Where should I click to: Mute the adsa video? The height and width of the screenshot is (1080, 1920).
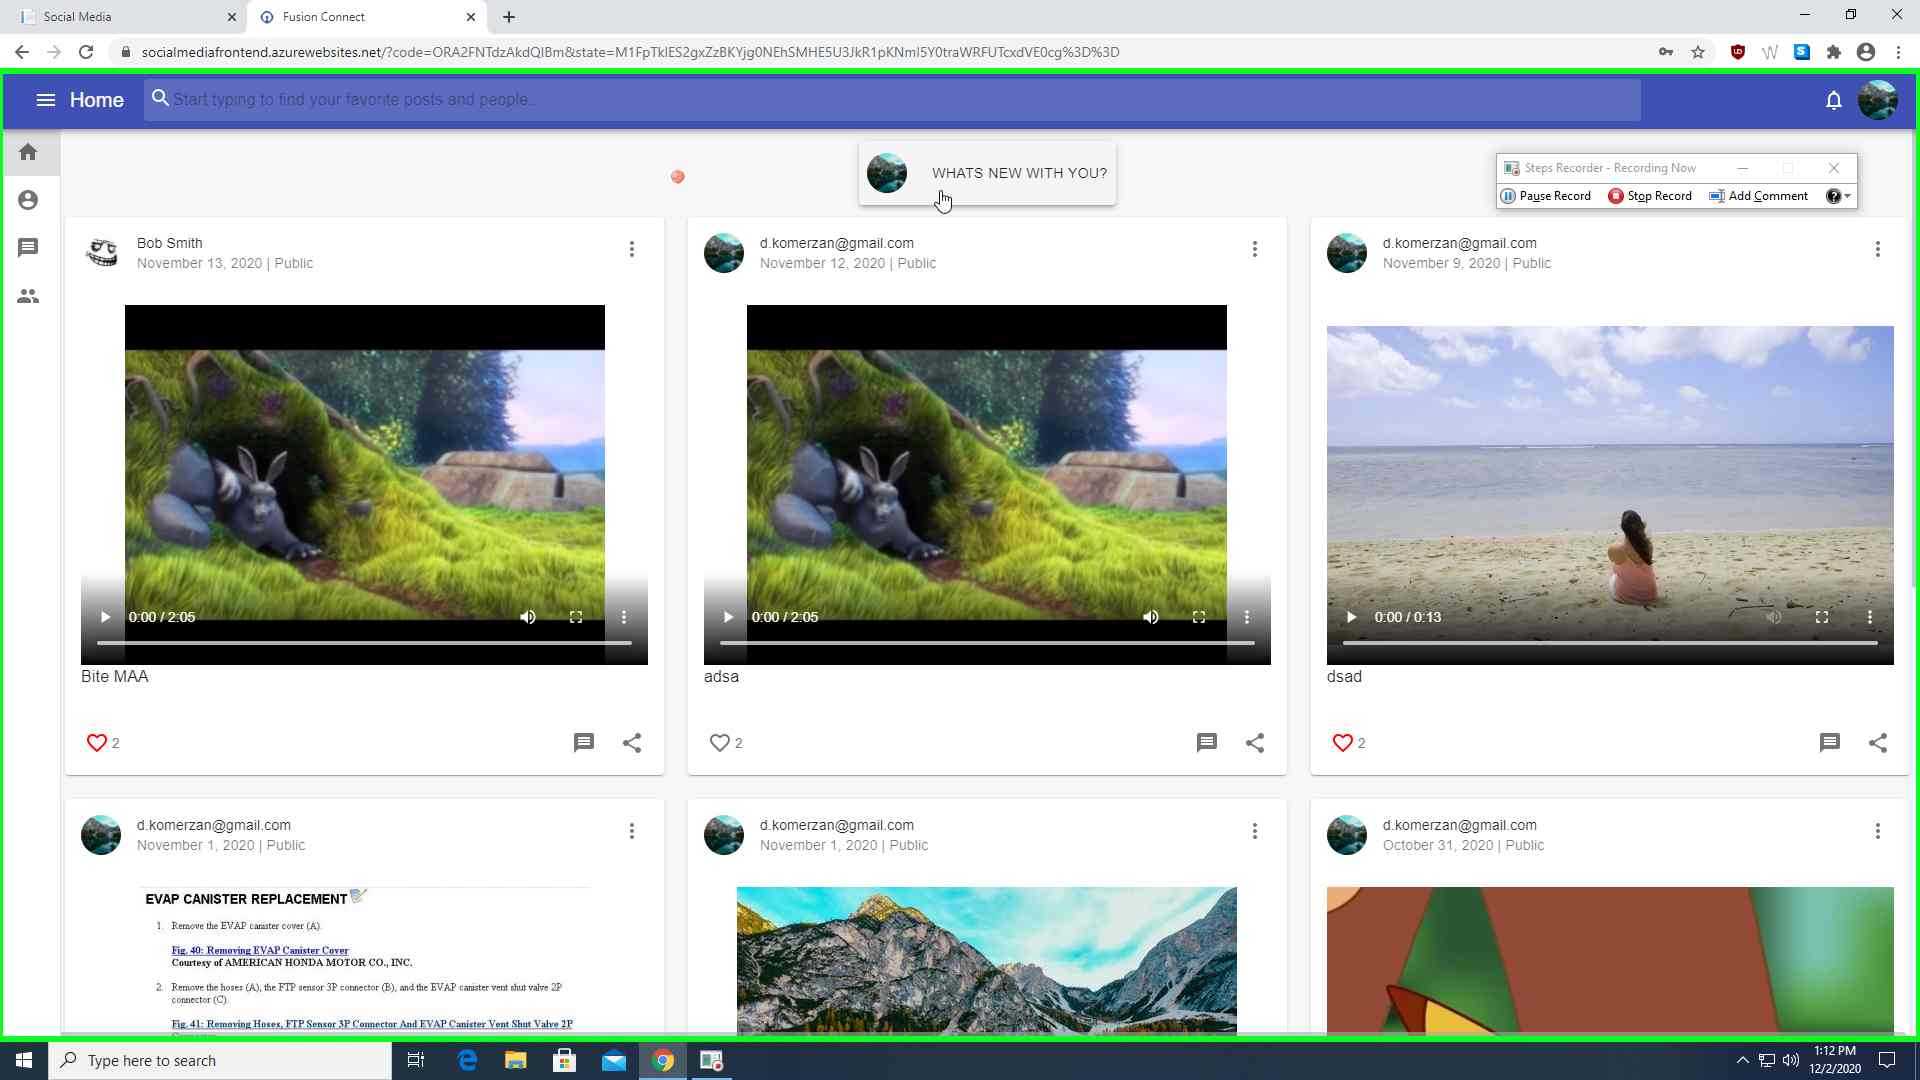[1151, 617]
